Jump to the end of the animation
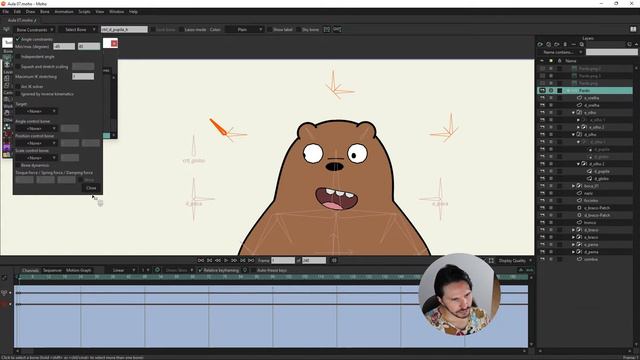 [251, 260]
